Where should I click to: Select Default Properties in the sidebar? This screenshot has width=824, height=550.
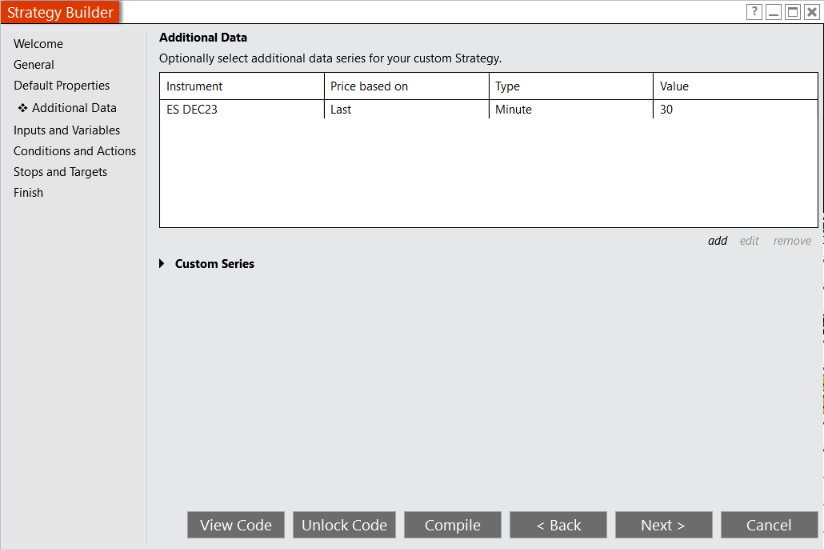click(62, 86)
